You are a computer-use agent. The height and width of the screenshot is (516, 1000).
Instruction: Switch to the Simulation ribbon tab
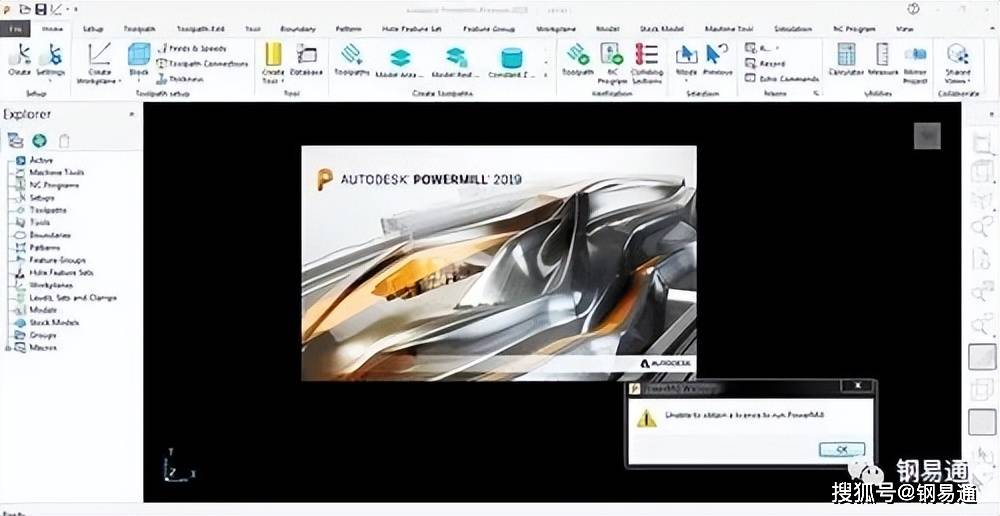pyautogui.click(x=793, y=29)
